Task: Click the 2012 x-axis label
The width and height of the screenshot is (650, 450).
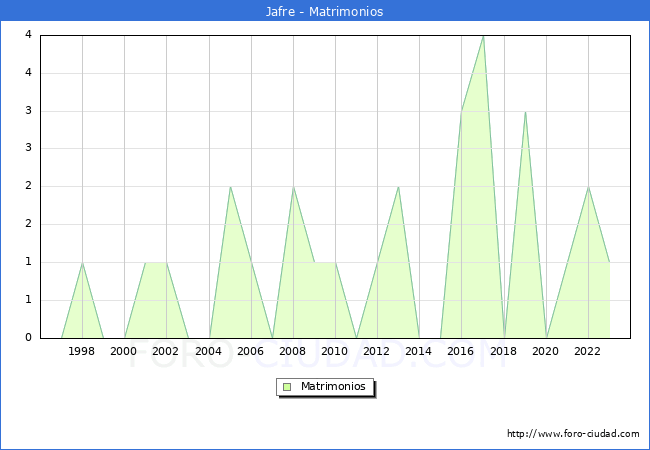Action: coord(377,351)
